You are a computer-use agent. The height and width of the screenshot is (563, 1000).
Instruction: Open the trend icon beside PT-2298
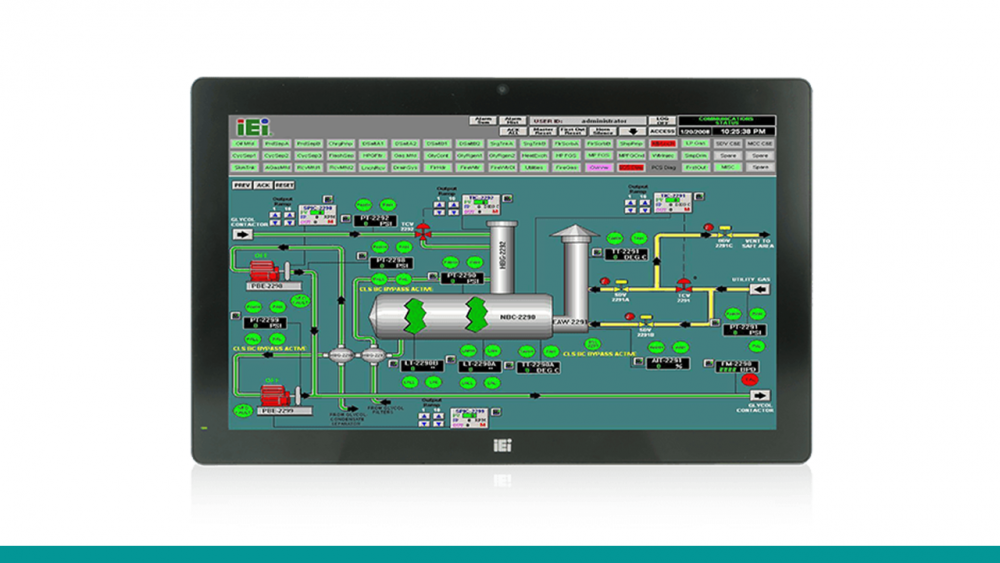pos(362,256)
